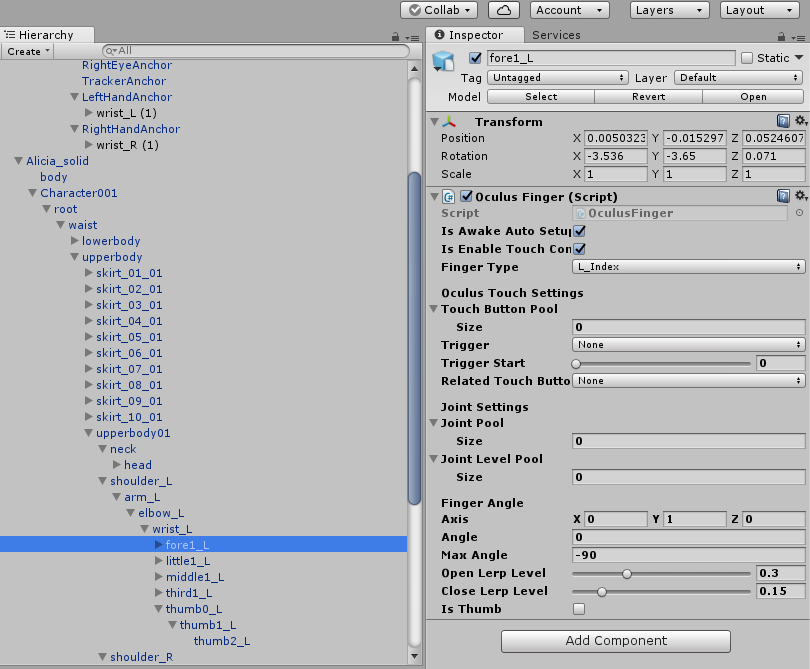
Task: Click the Max Angle input field
Action: [x=689, y=555]
